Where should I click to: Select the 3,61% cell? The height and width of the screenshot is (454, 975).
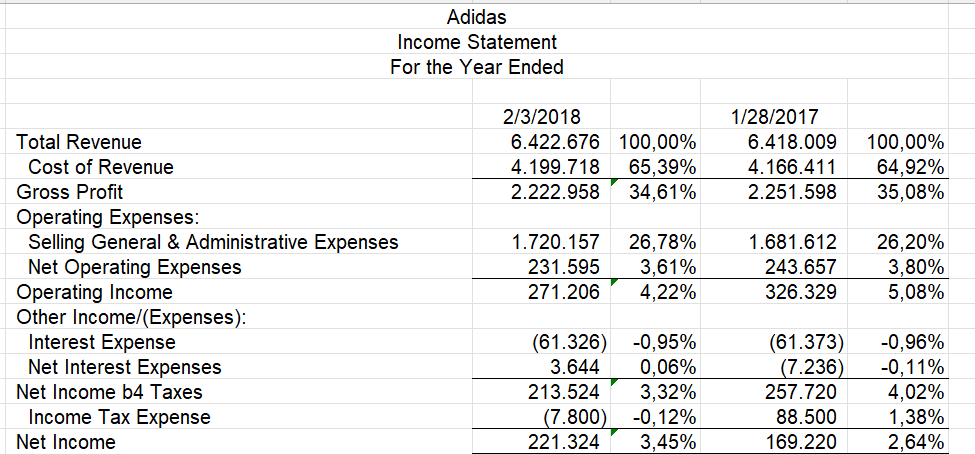click(x=668, y=267)
